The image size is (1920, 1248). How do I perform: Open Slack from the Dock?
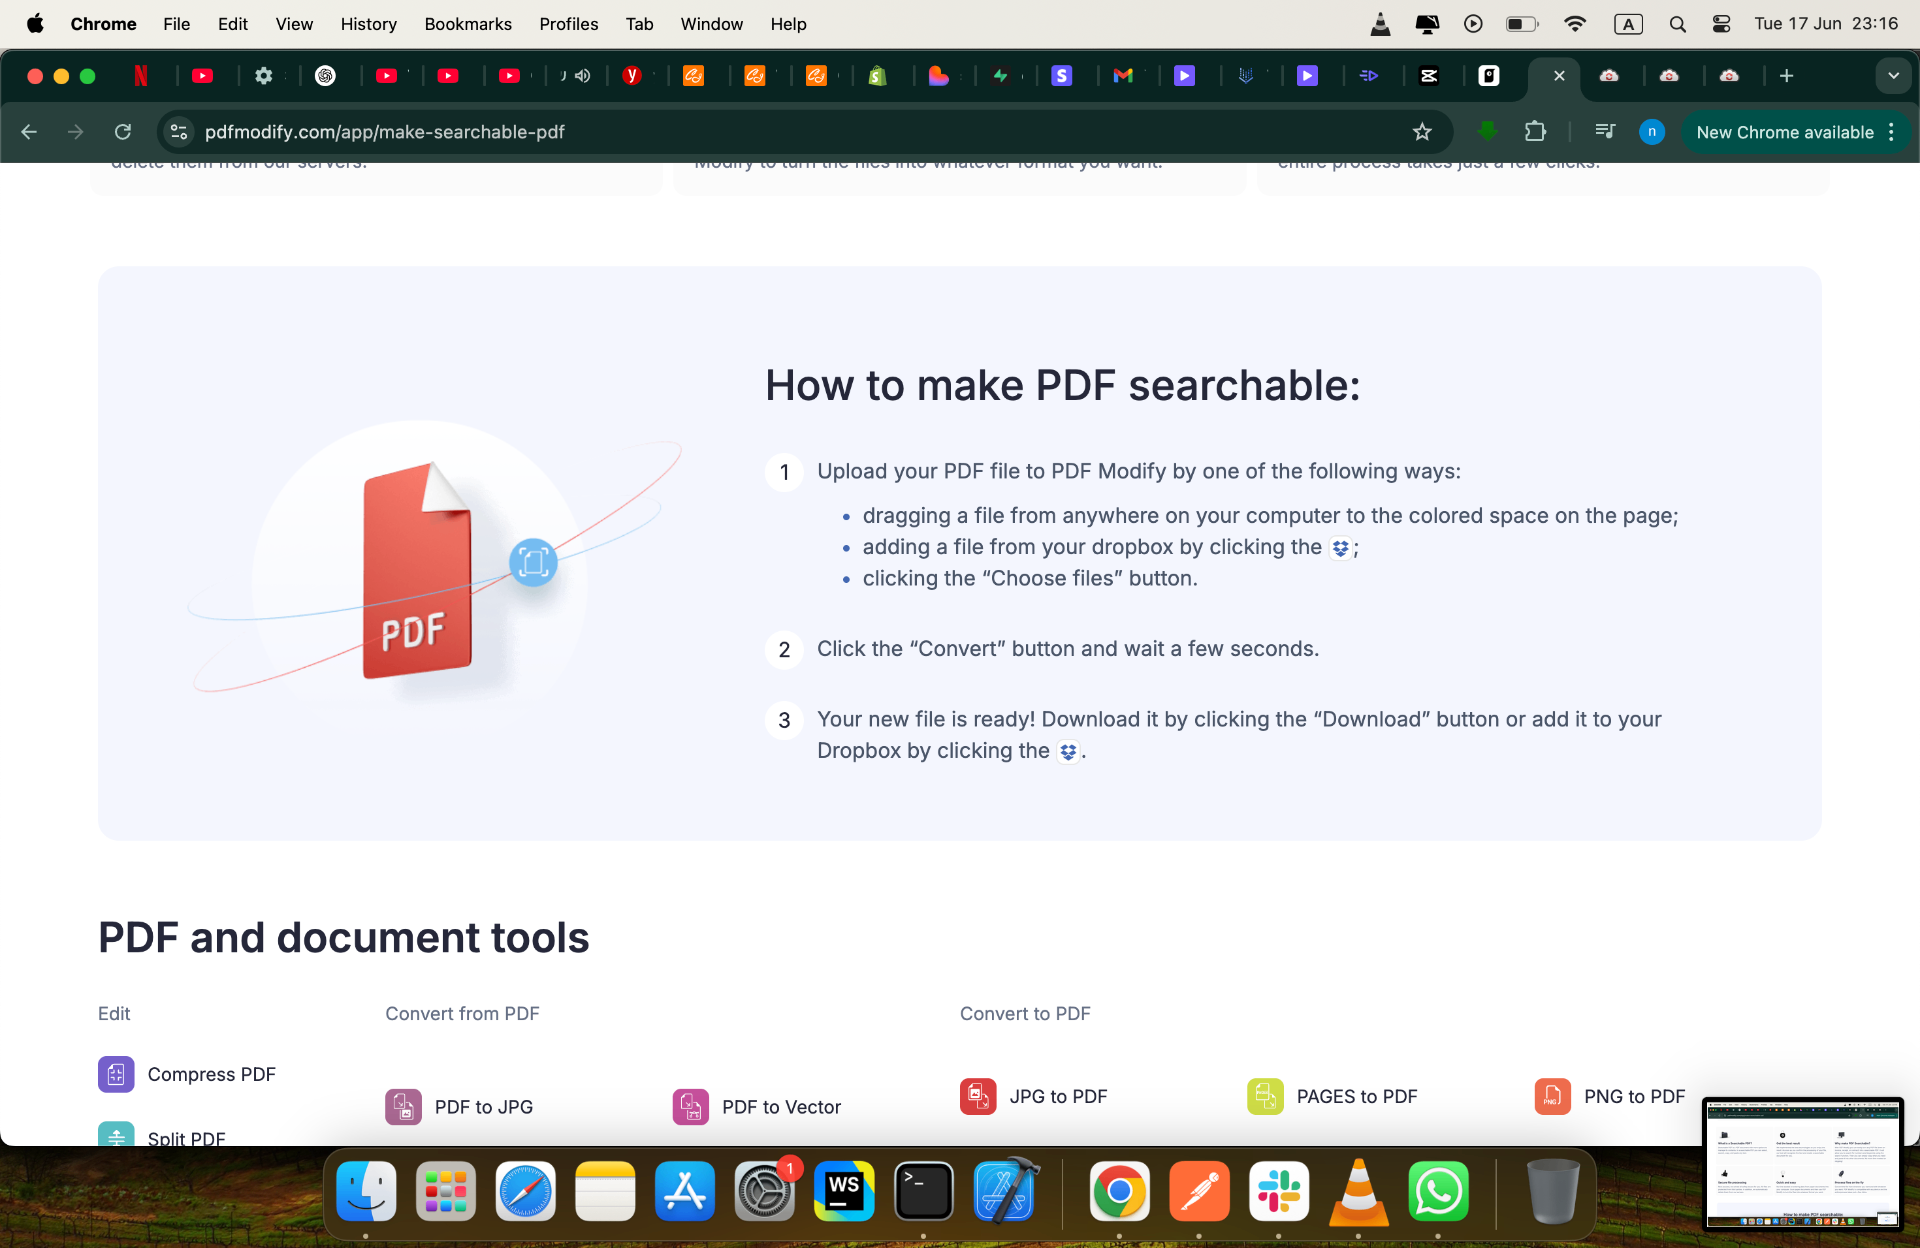tap(1279, 1191)
